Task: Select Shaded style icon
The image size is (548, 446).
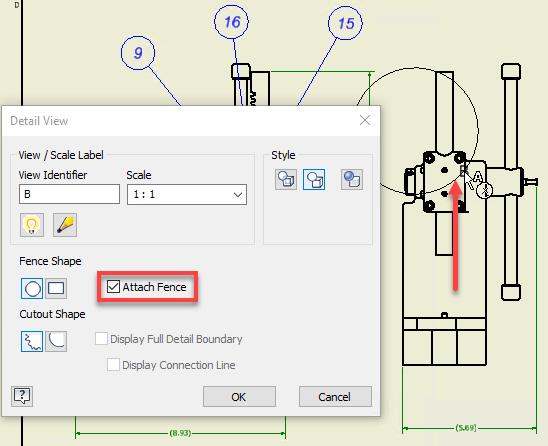Action: tap(352, 180)
